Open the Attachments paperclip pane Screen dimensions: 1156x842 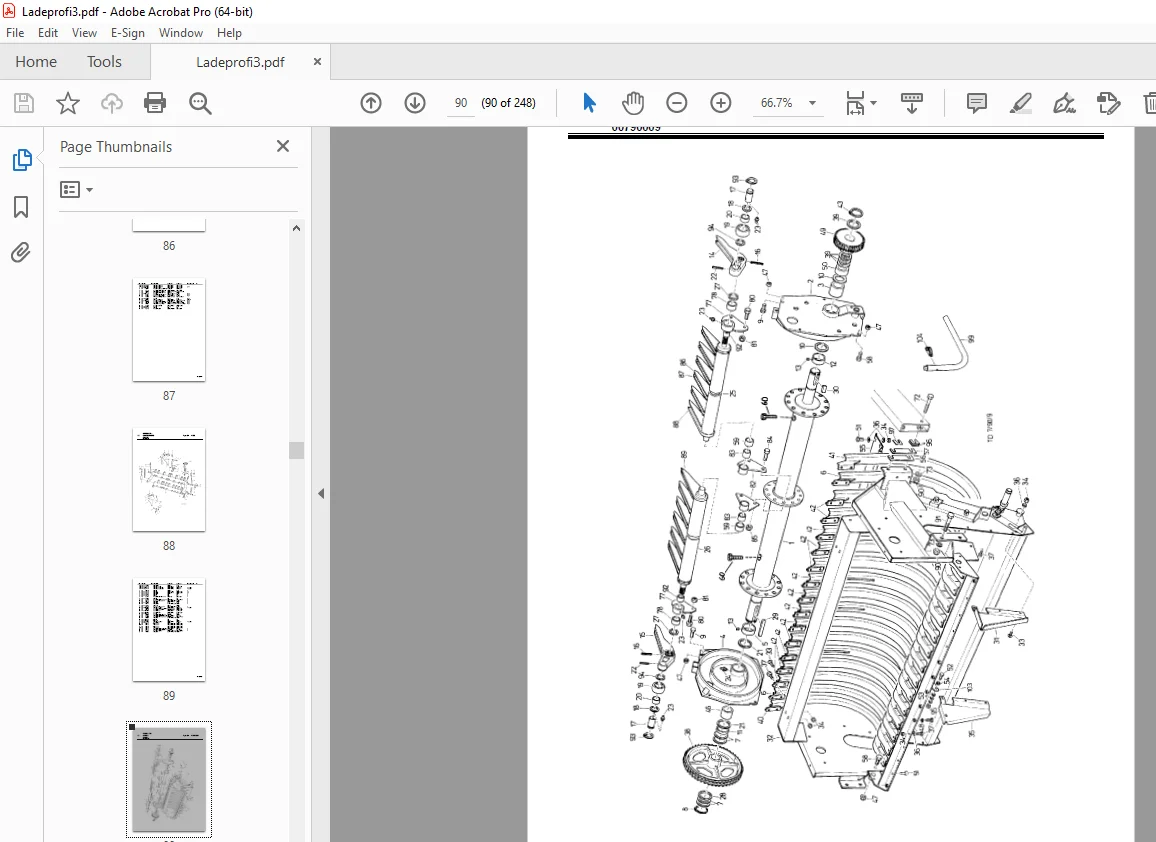[21, 253]
